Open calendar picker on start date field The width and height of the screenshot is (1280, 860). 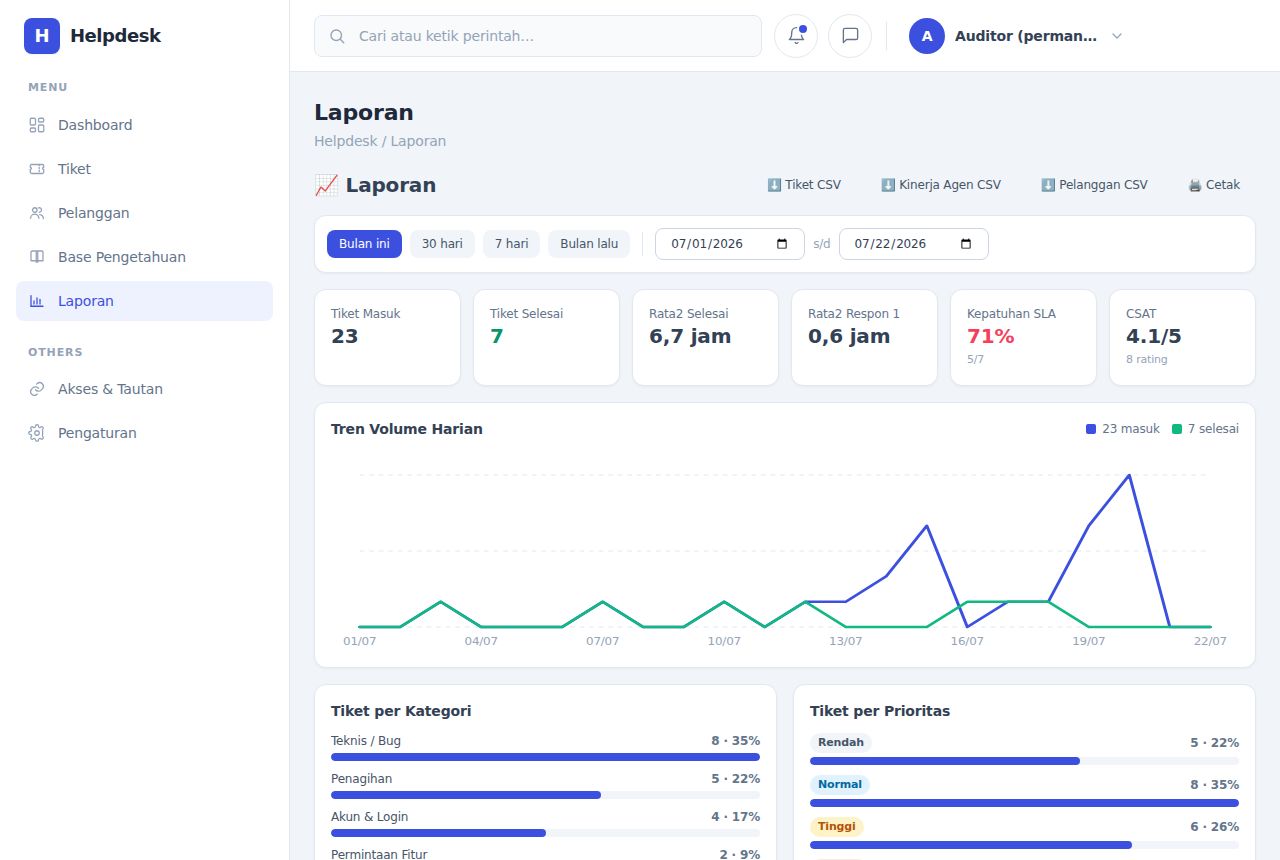point(782,243)
